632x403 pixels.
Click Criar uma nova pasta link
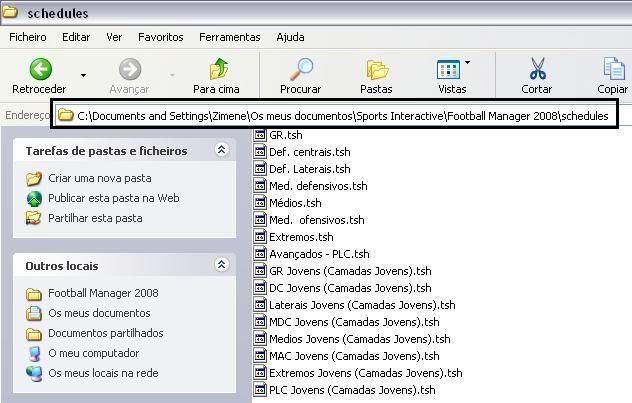coord(100,178)
